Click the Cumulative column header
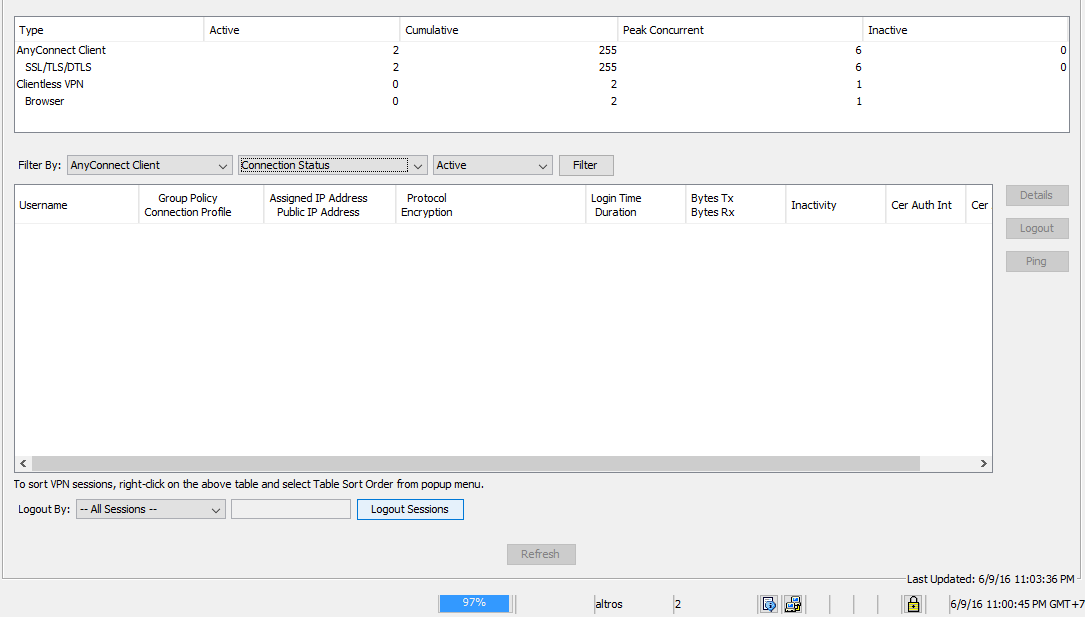This screenshot has height=617, width=1085. pos(509,30)
